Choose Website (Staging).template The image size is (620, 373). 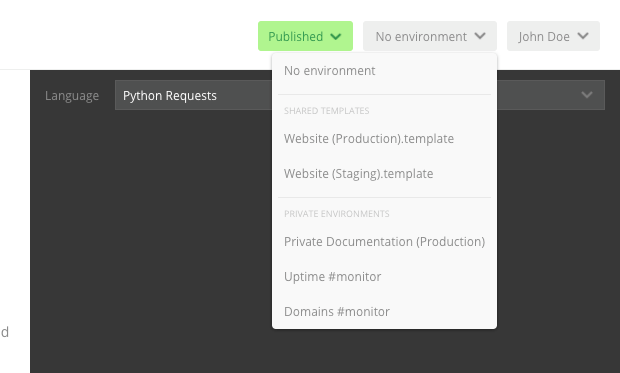coord(384,174)
